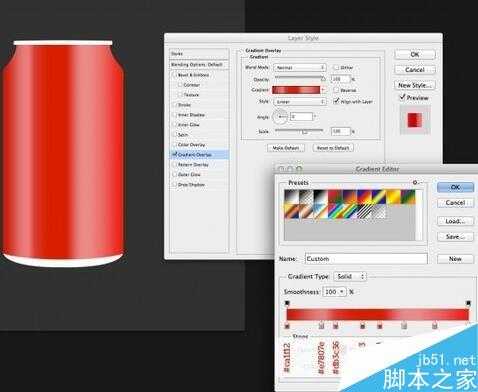Click Cancel in the Gradient Editor
This screenshot has height=392, width=478.
pyautogui.click(x=455, y=203)
